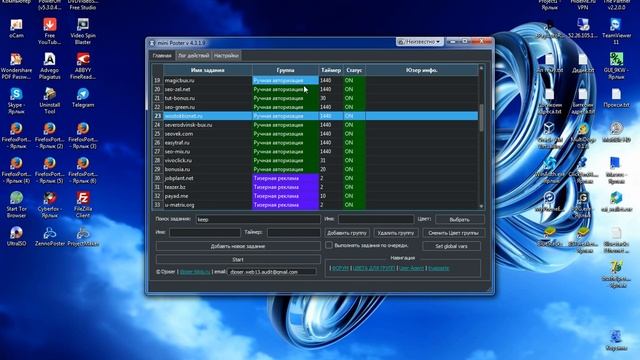Open the Skype shortcut on the desktop

coord(16,101)
